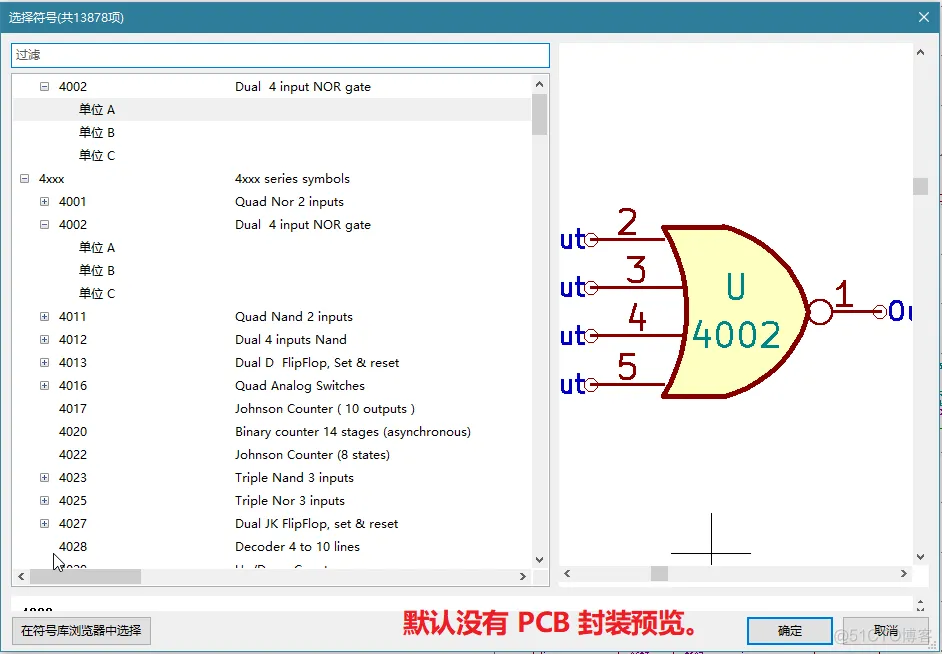Click the preview pane scroll-left arrow
942x654 pixels.
[x=567, y=574]
